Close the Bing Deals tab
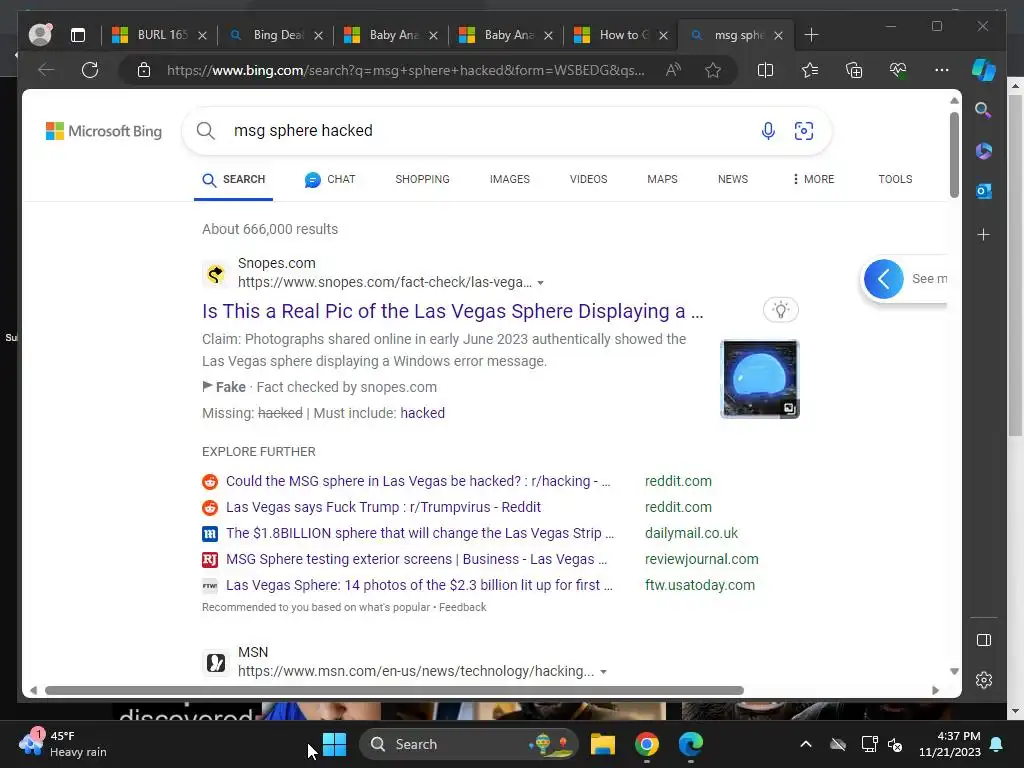 (x=318, y=35)
